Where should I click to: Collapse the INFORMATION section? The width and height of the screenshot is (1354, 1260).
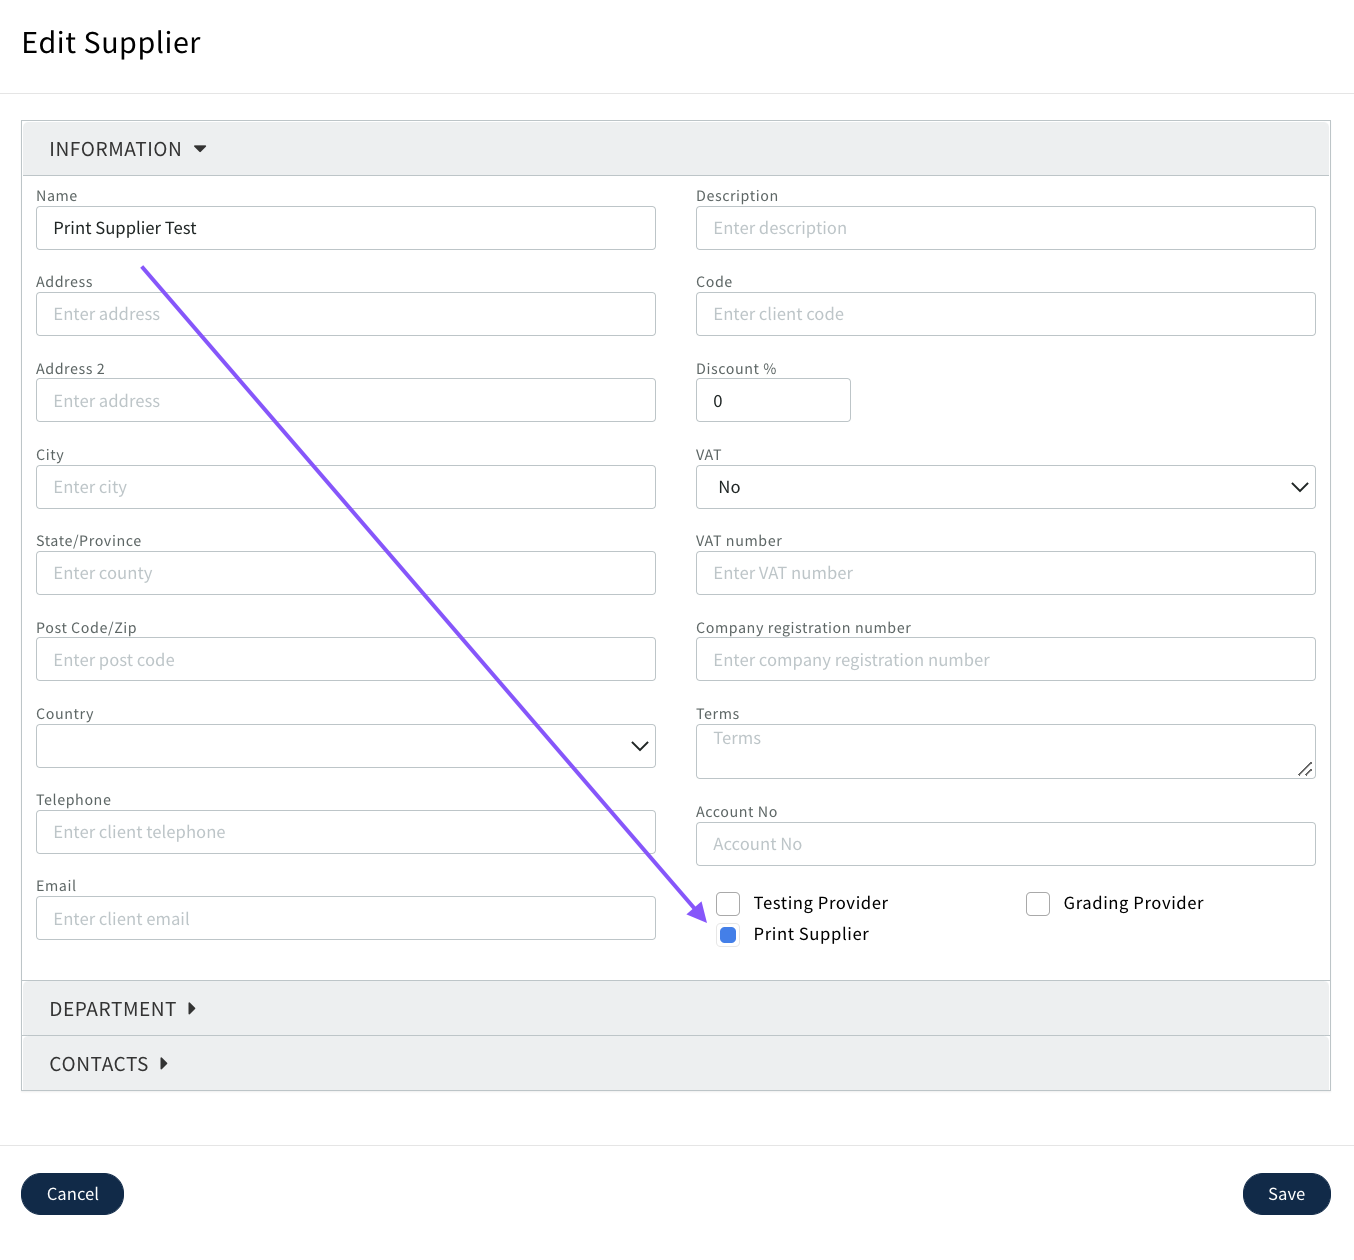tap(127, 149)
